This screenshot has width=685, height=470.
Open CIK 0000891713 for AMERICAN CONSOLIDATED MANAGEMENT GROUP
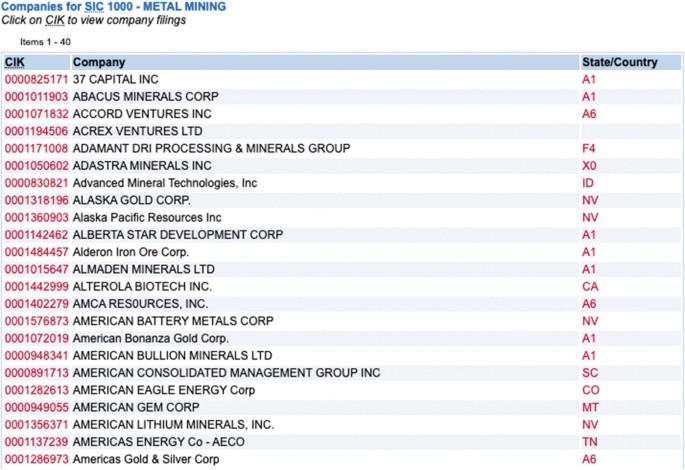(x=36, y=373)
